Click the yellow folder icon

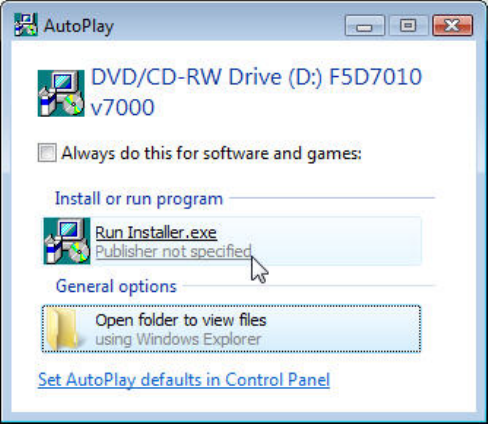click(62, 329)
